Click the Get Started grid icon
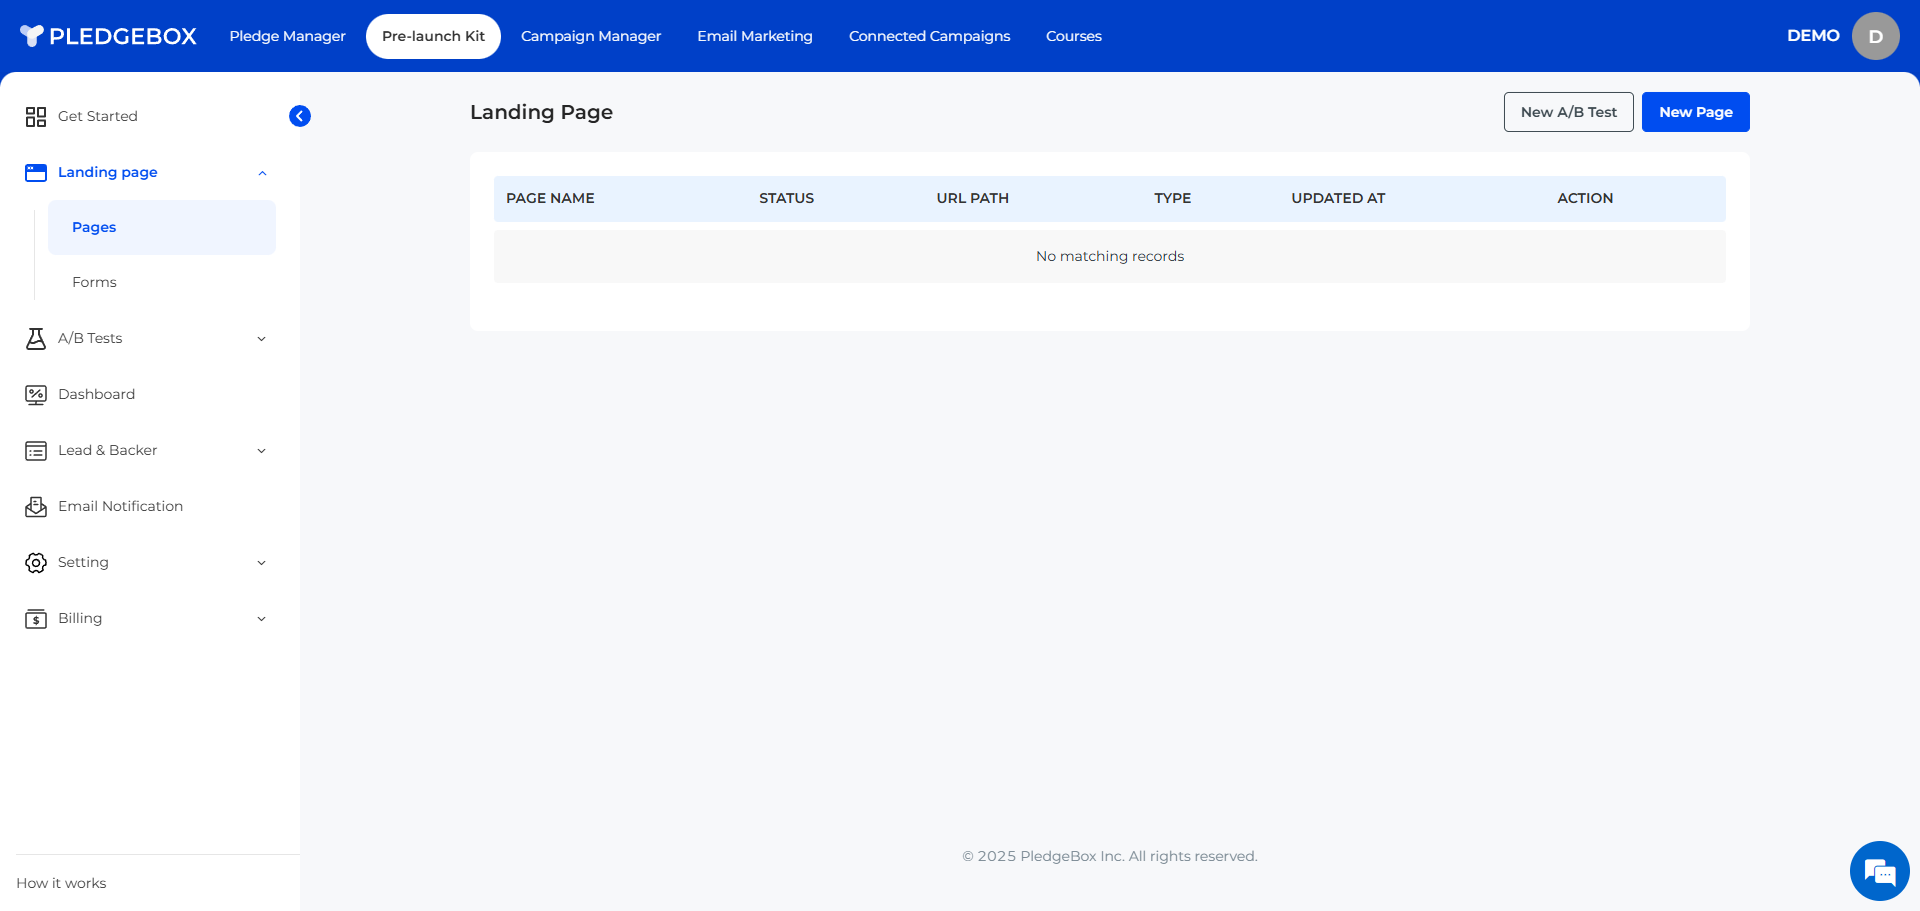 36,117
